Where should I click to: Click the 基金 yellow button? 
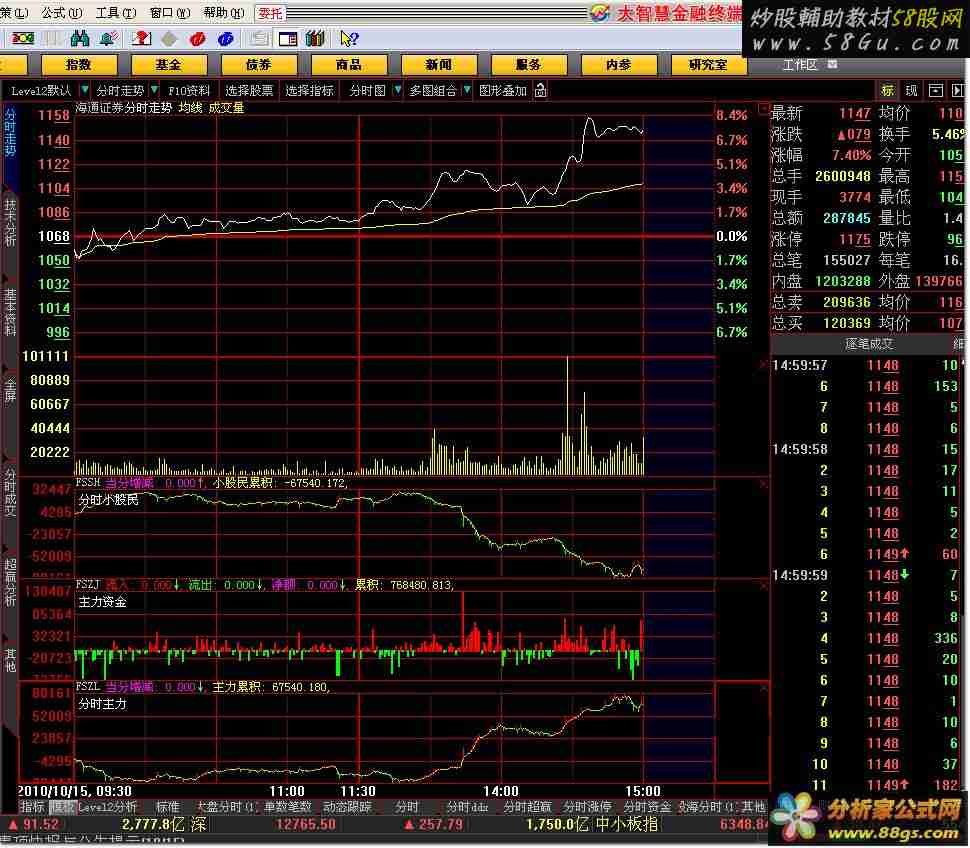click(168, 64)
